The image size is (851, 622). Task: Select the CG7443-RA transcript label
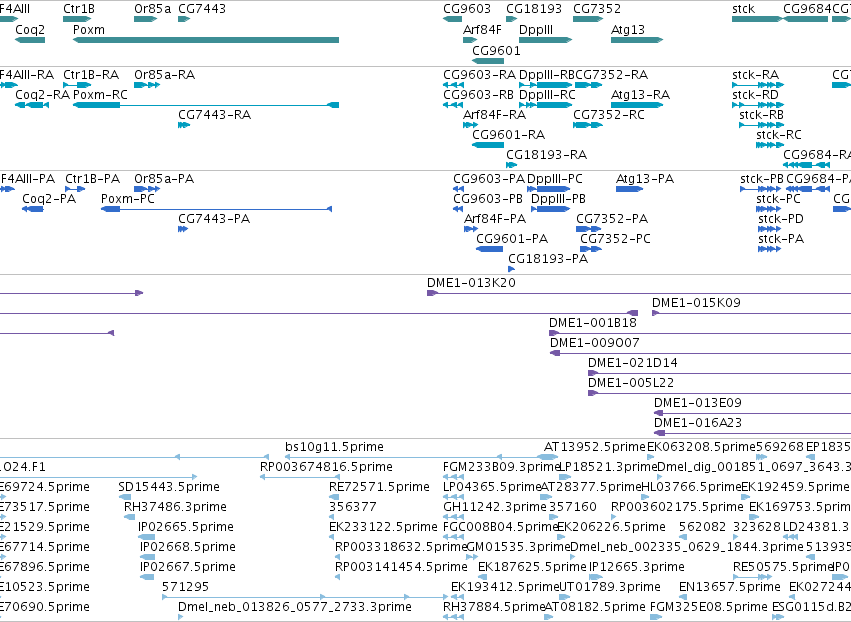214,115
